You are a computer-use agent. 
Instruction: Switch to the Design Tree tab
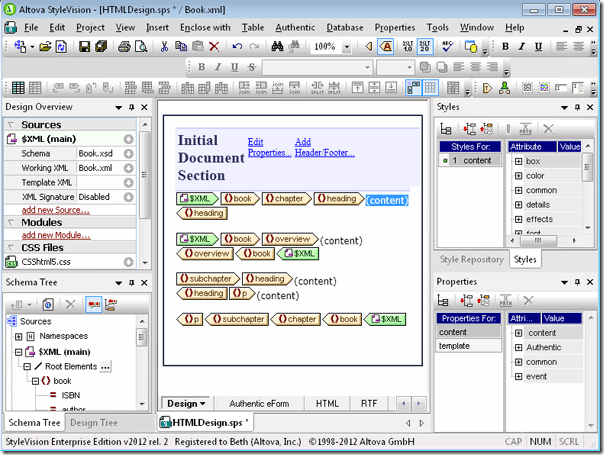click(x=93, y=423)
